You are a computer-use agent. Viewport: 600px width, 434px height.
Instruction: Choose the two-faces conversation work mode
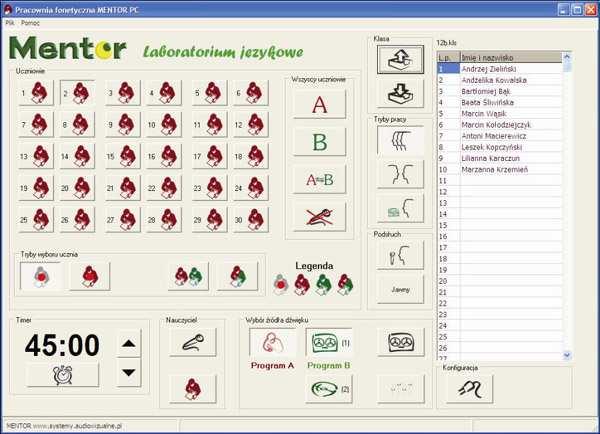coord(400,174)
